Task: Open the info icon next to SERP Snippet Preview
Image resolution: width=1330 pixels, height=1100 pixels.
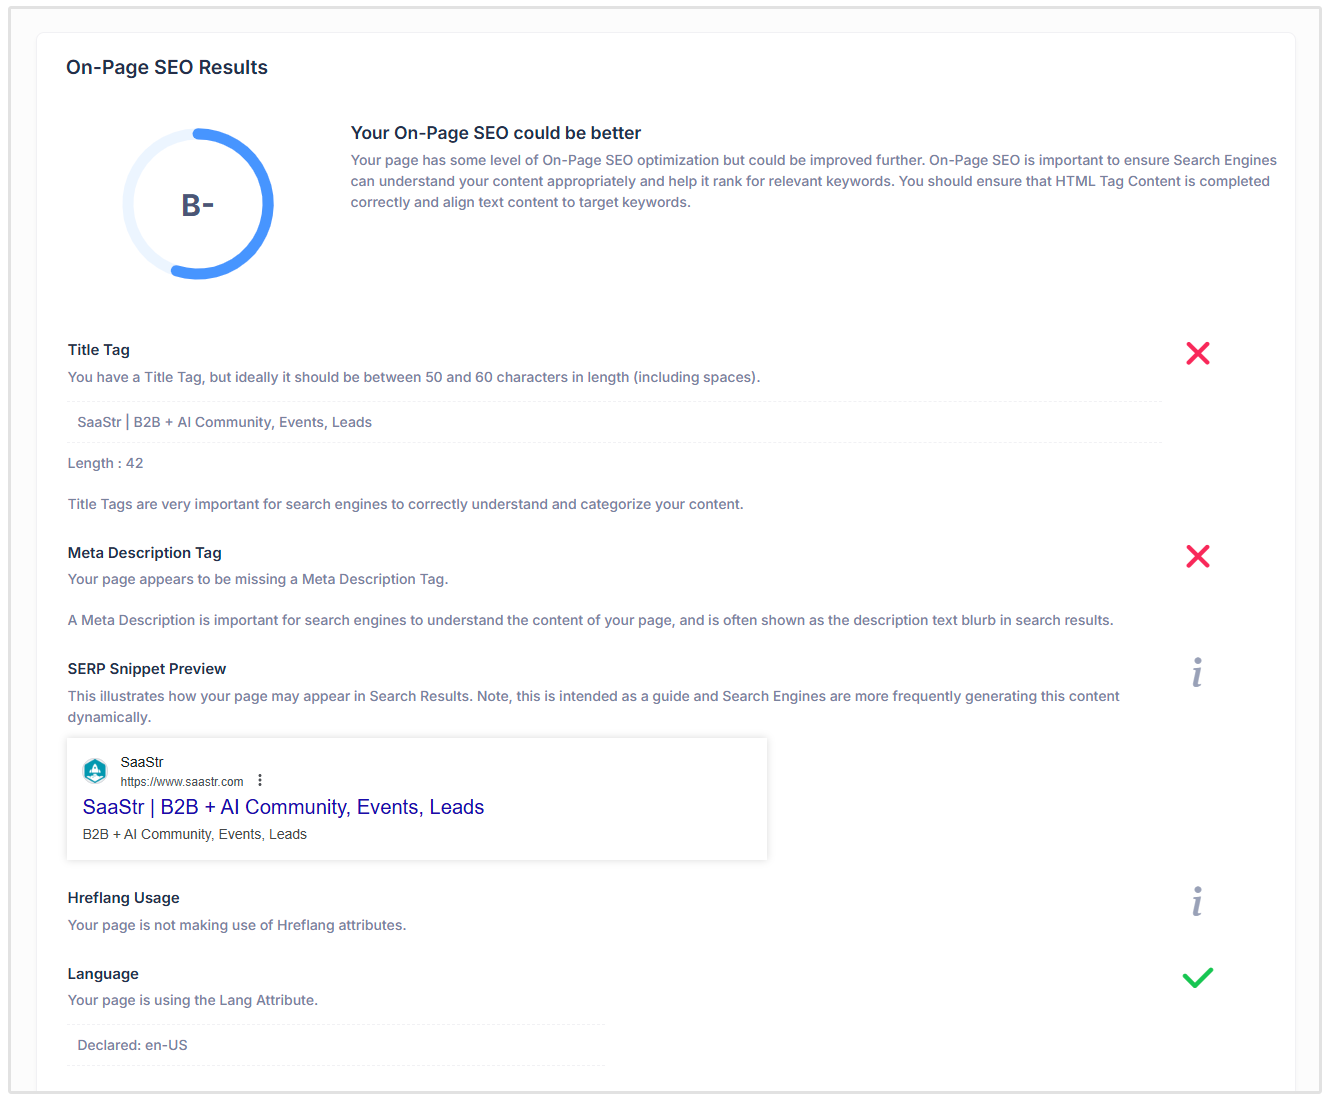Action: coord(1197,673)
